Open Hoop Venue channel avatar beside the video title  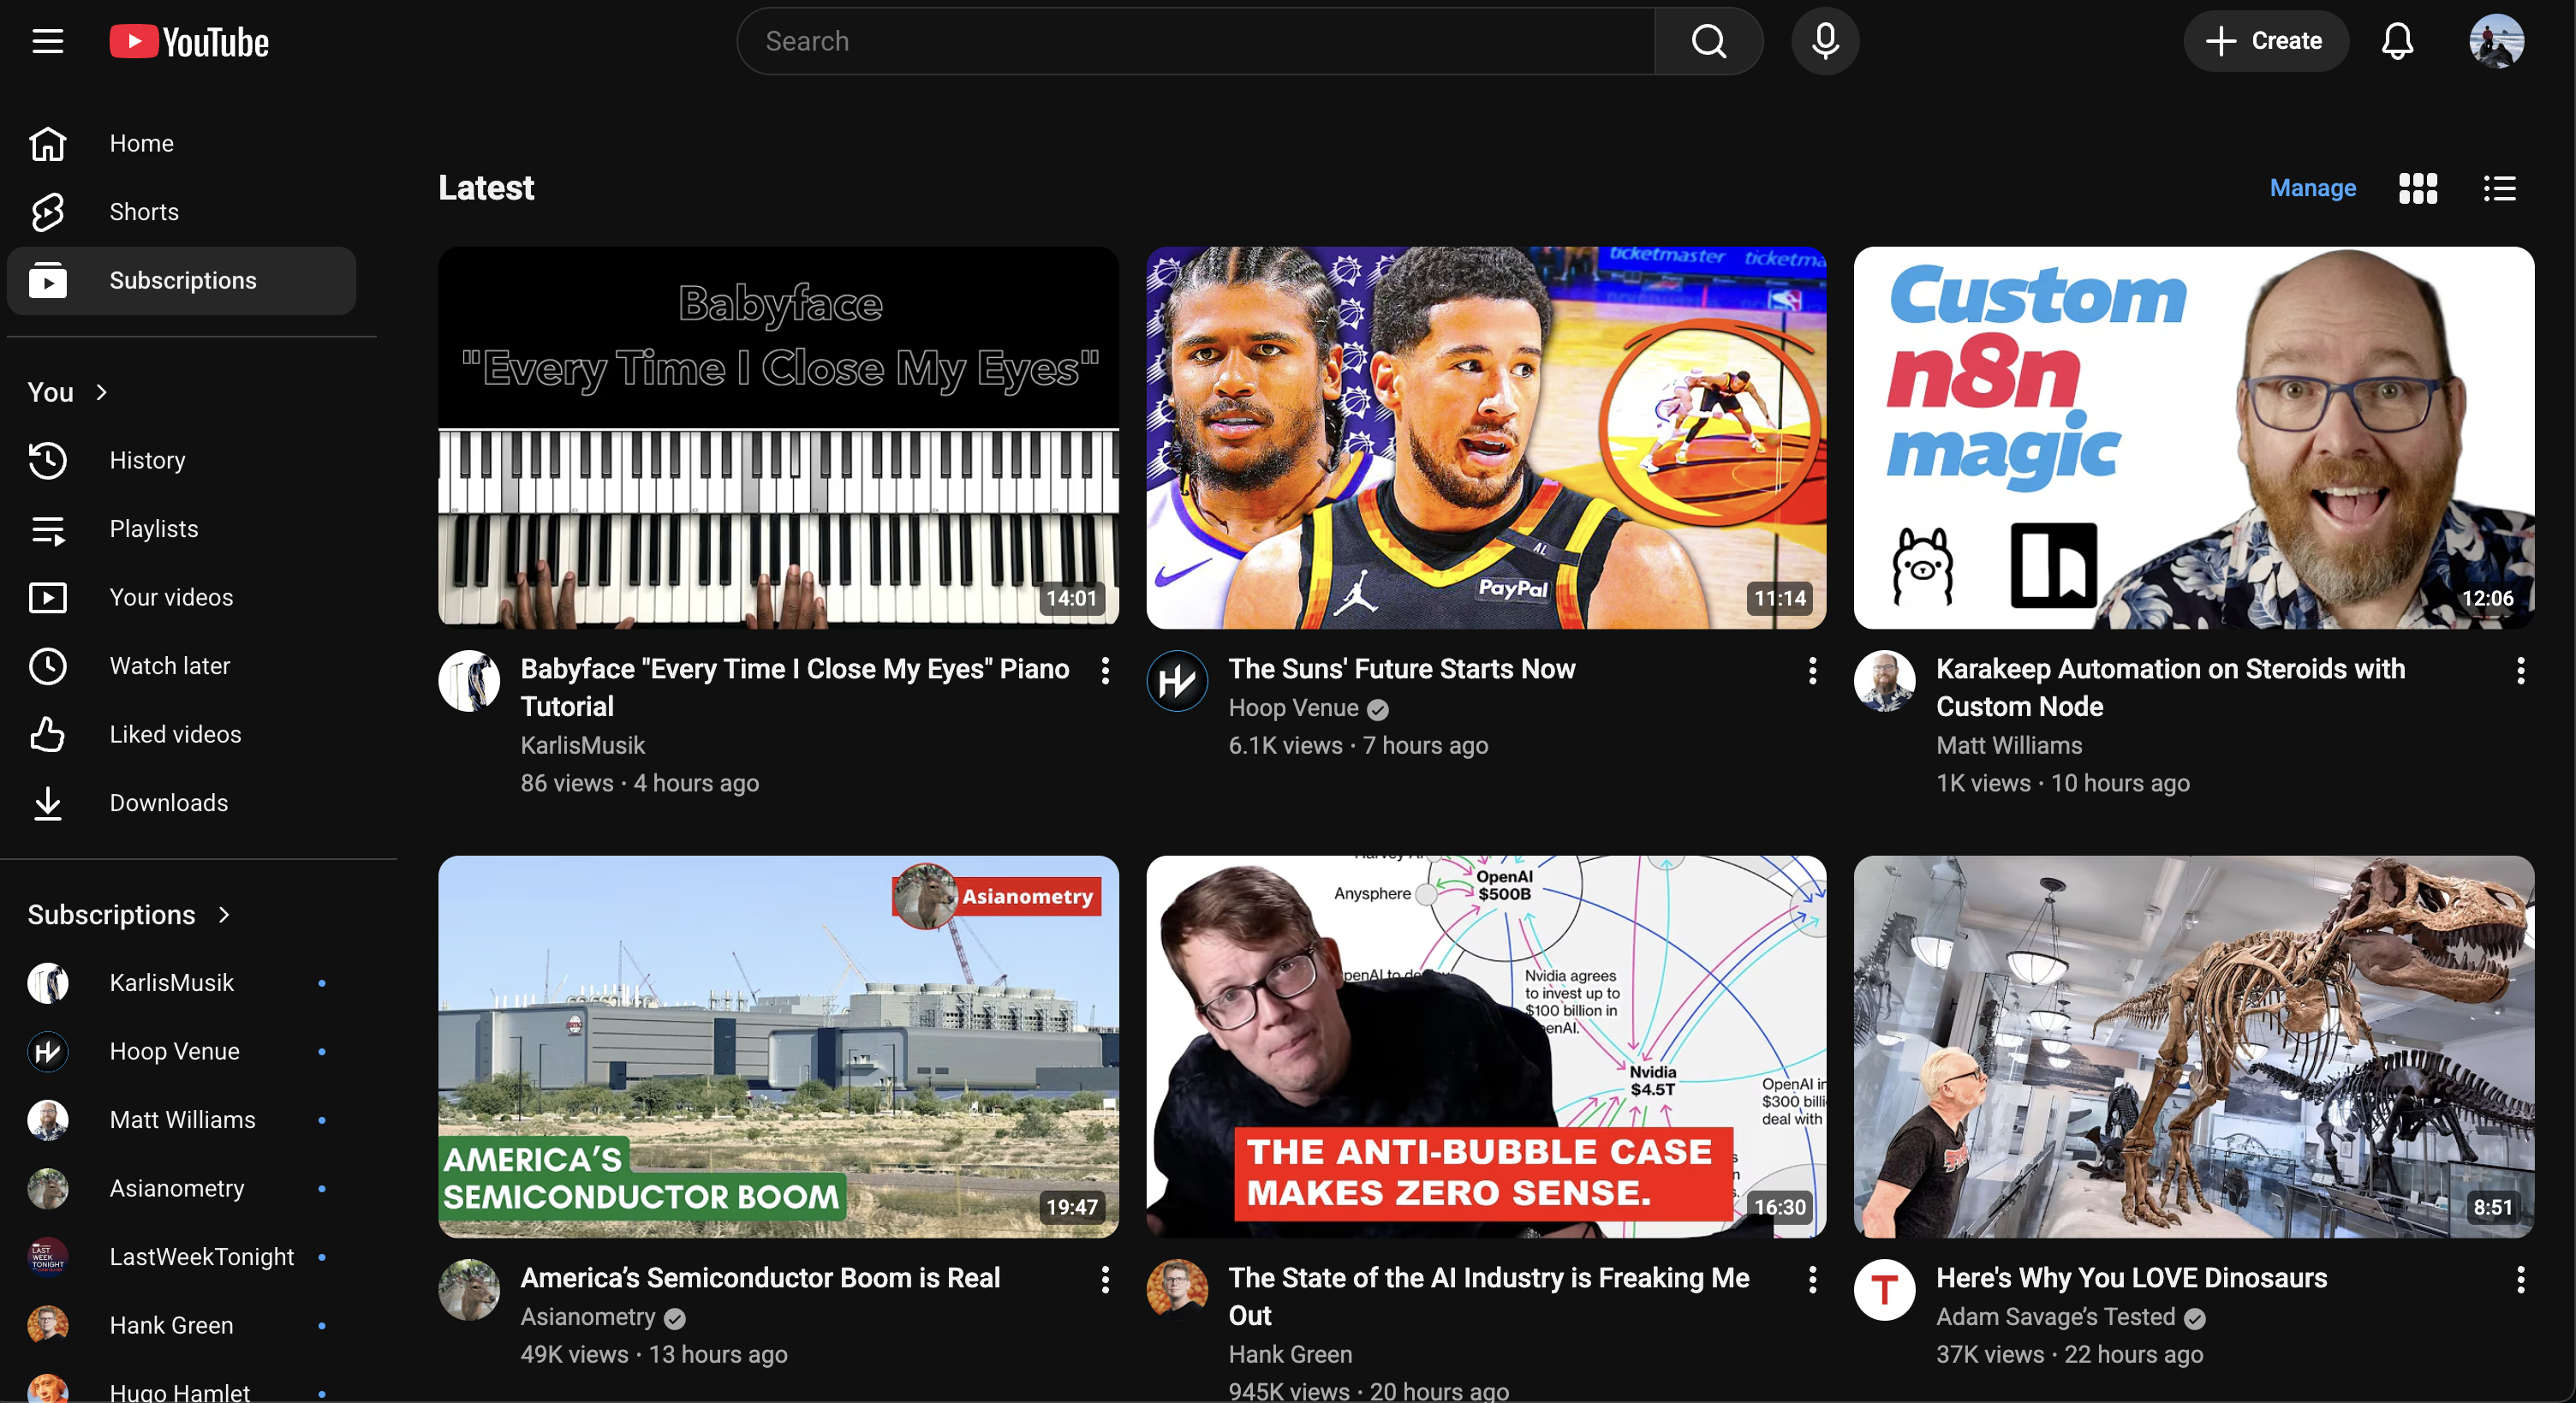[1176, 682]
